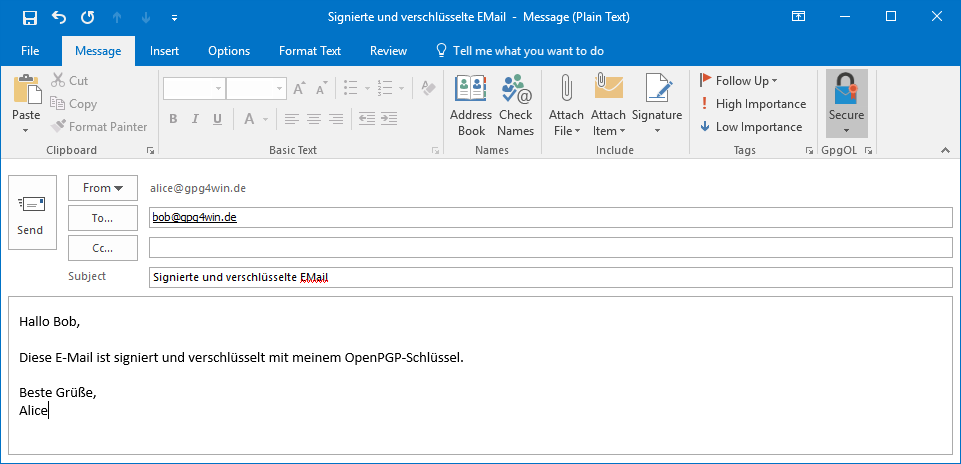Switch to the Insert ribbon tab
This screenshot has width=961, height=464.
164,51
